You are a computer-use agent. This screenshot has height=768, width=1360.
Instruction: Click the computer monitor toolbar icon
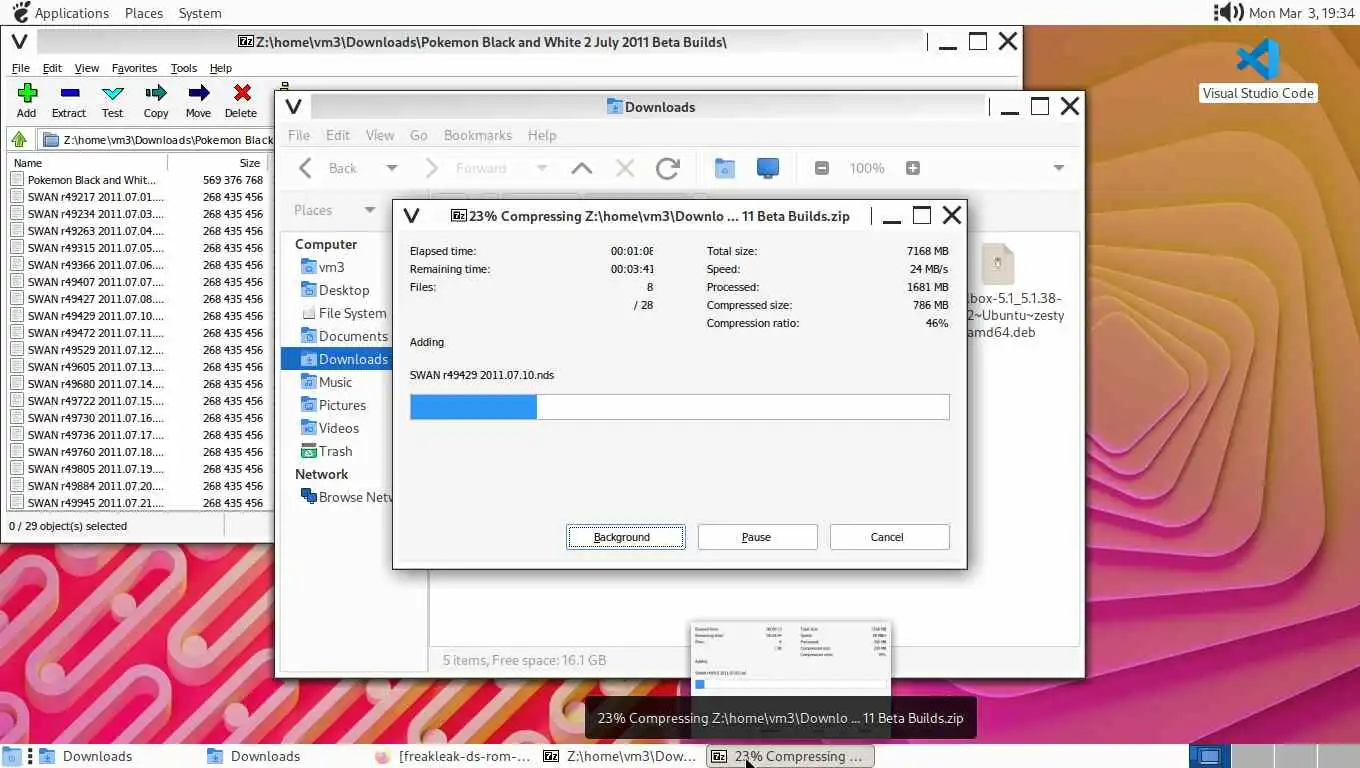pyautogui.click(x=768, y=168)
